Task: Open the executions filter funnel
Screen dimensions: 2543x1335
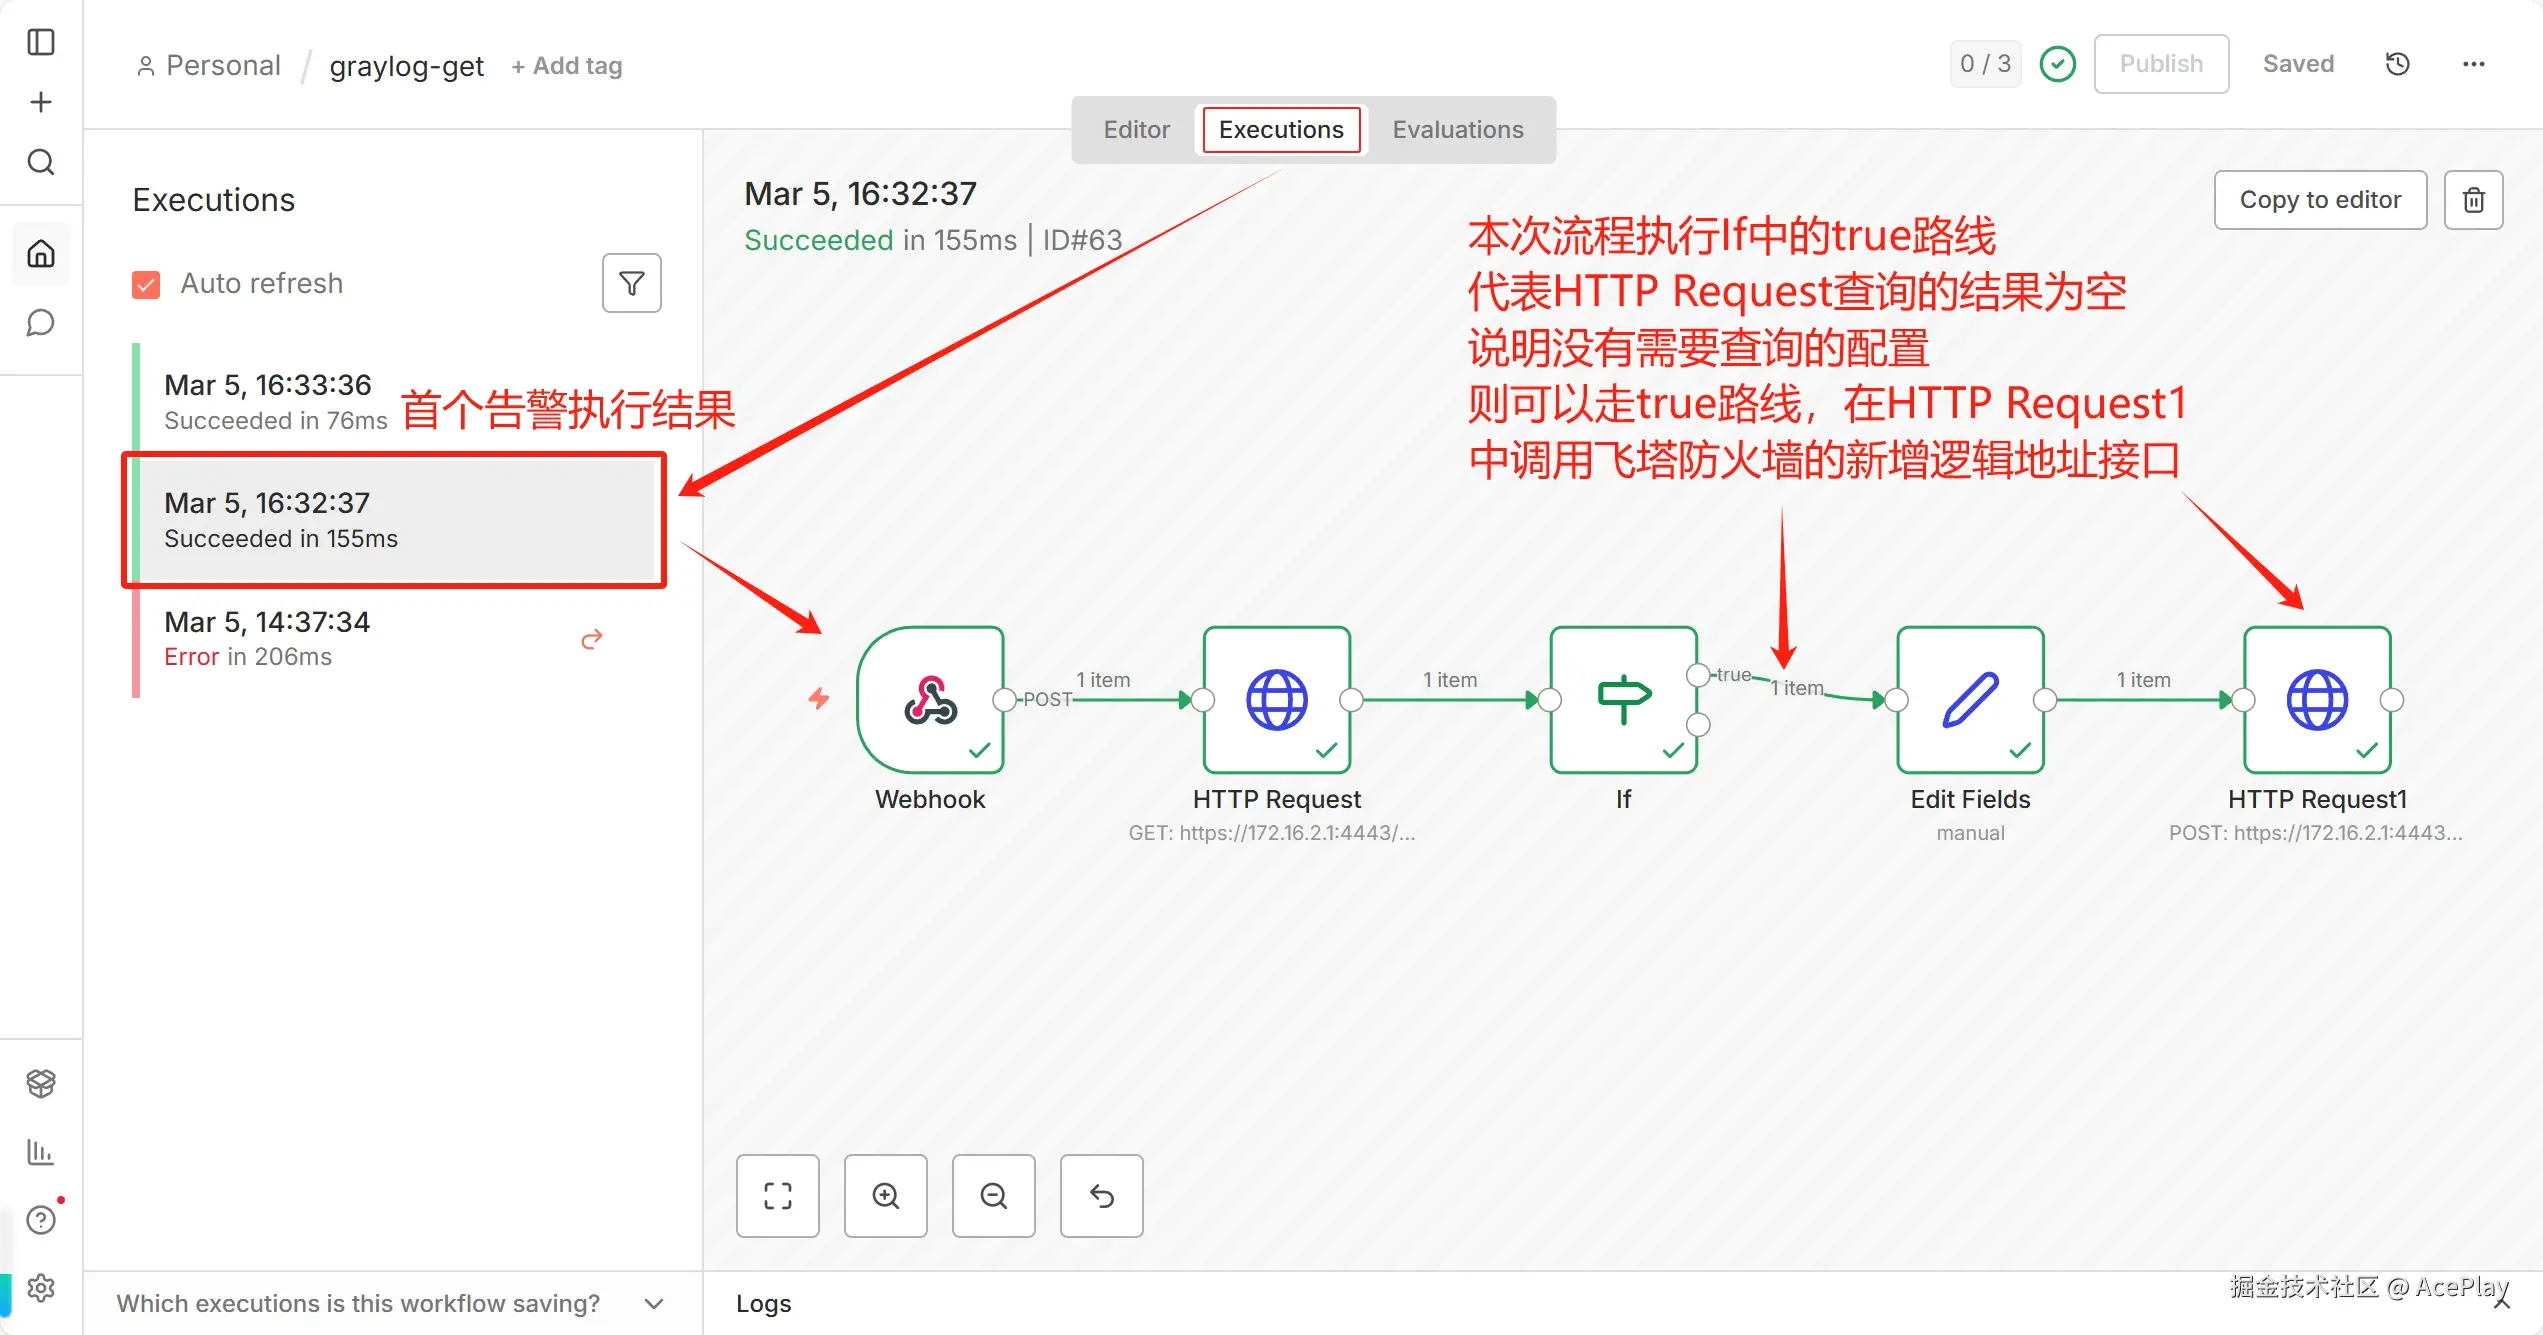Action: click(x=631, y=284)
